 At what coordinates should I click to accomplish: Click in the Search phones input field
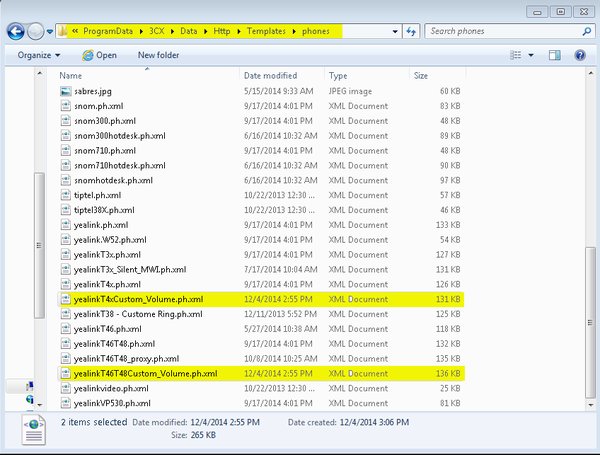(x=500, y=32)
